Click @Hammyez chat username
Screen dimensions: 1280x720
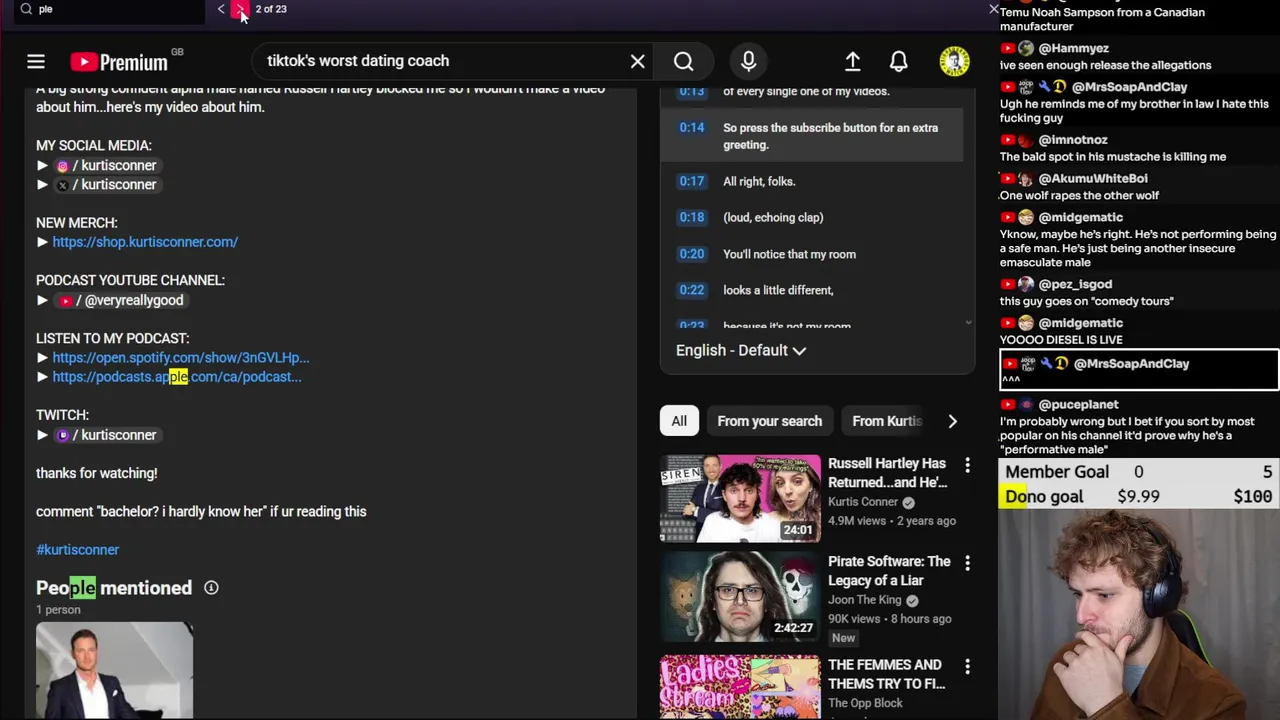tap(1073, 48)
